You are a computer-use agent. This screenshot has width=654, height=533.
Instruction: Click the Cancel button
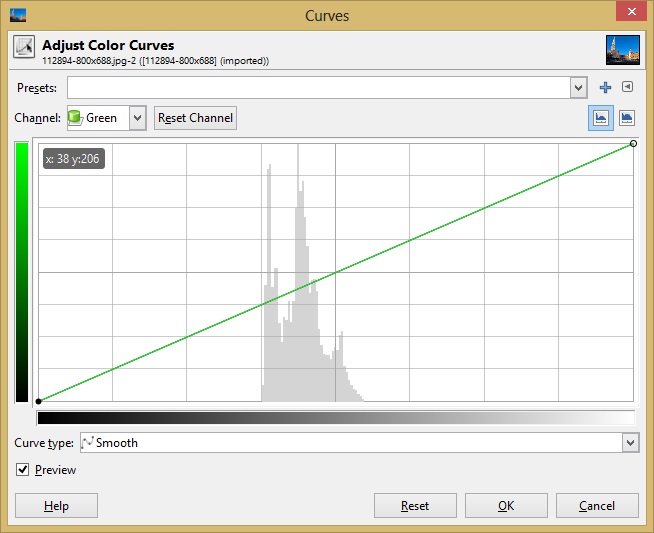(x=597, y=506)
